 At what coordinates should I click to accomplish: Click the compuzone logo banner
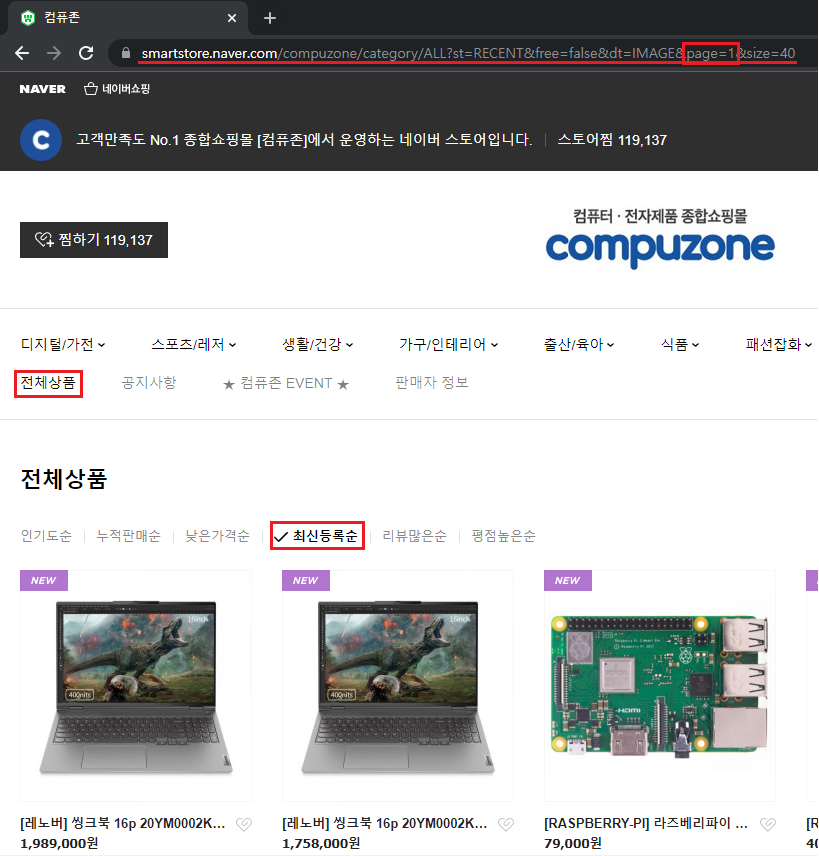pos(660,239)
